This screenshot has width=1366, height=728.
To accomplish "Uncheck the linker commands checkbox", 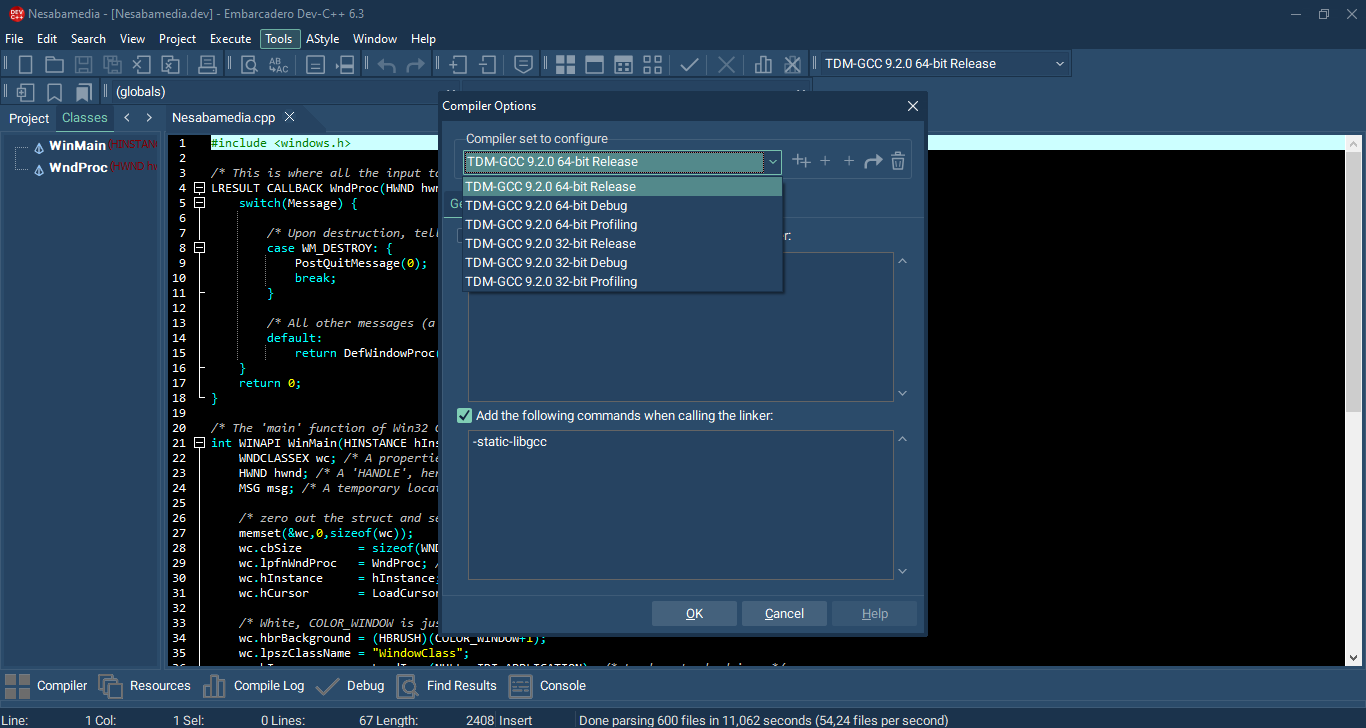I will (464, 416).
